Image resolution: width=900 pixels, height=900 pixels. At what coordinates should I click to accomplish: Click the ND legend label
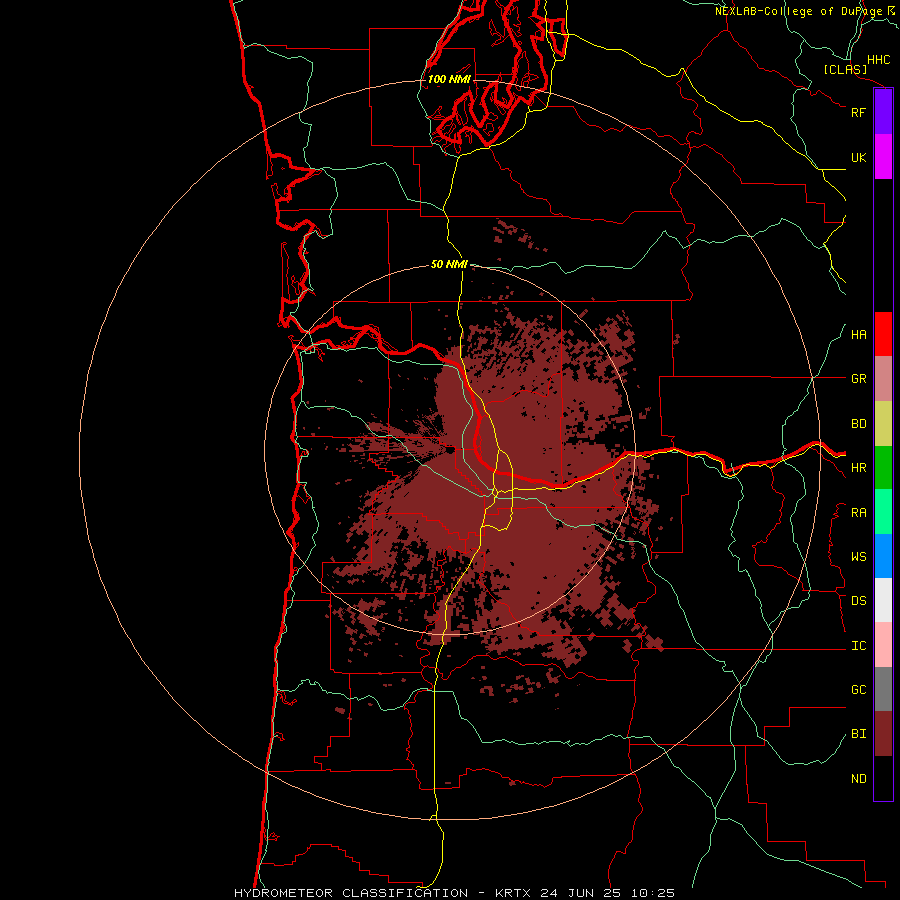tap(858, 779)
